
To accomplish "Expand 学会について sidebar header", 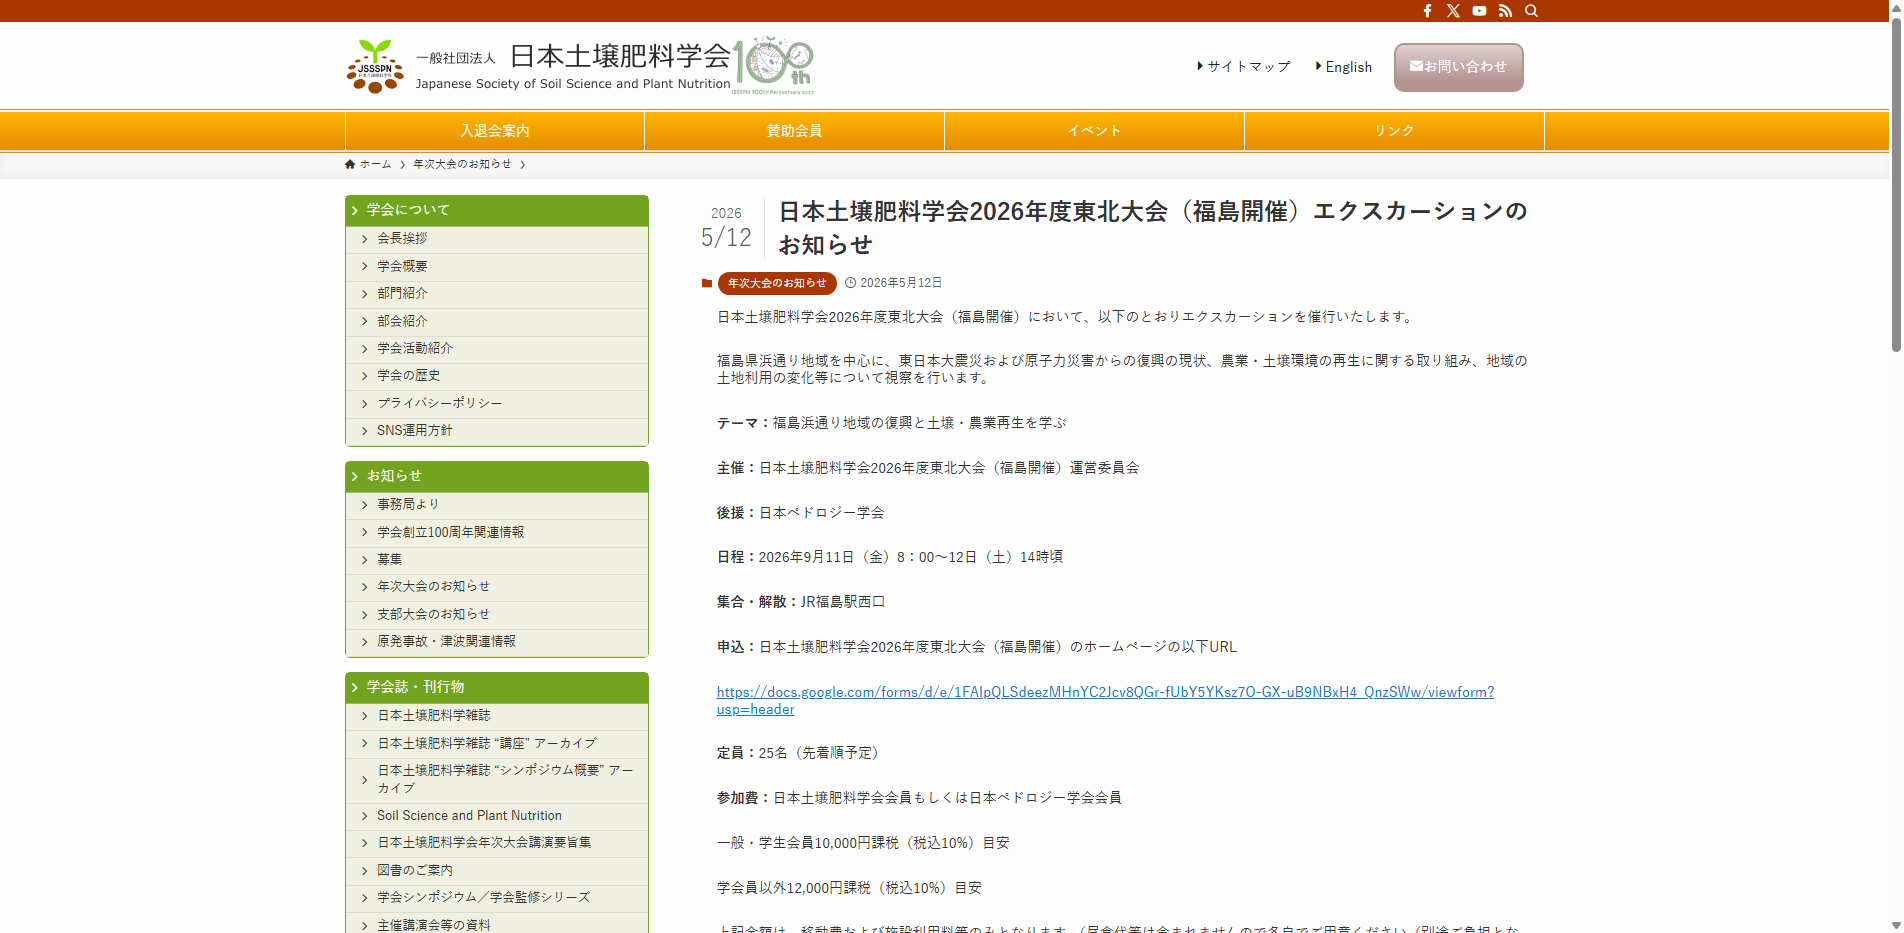I will 497,210.
